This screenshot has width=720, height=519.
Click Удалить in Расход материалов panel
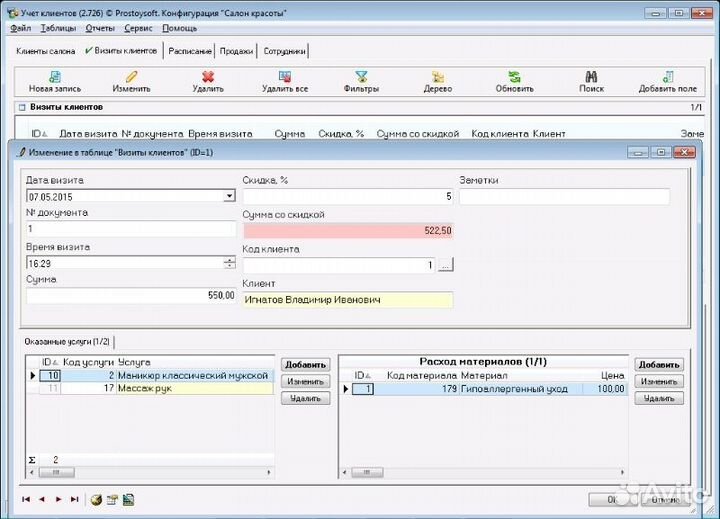pos(659,398)
